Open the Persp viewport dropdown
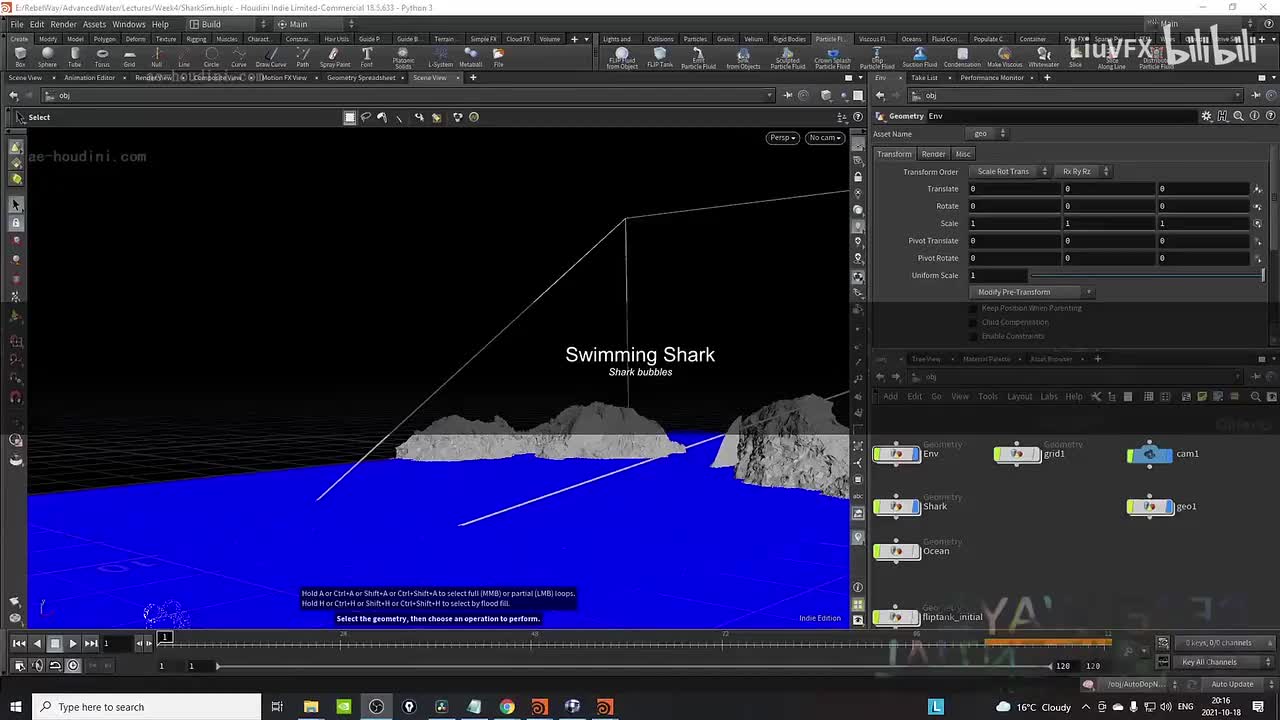 point(782,138)
